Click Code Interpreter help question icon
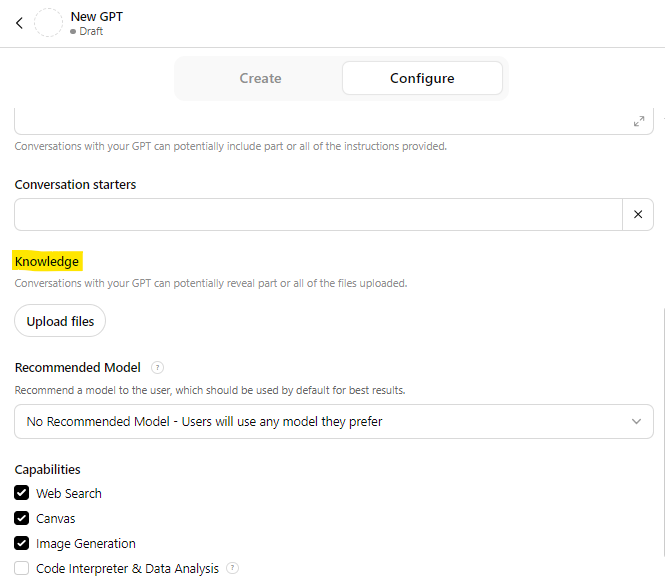665x588 pixels. point(233,568)
